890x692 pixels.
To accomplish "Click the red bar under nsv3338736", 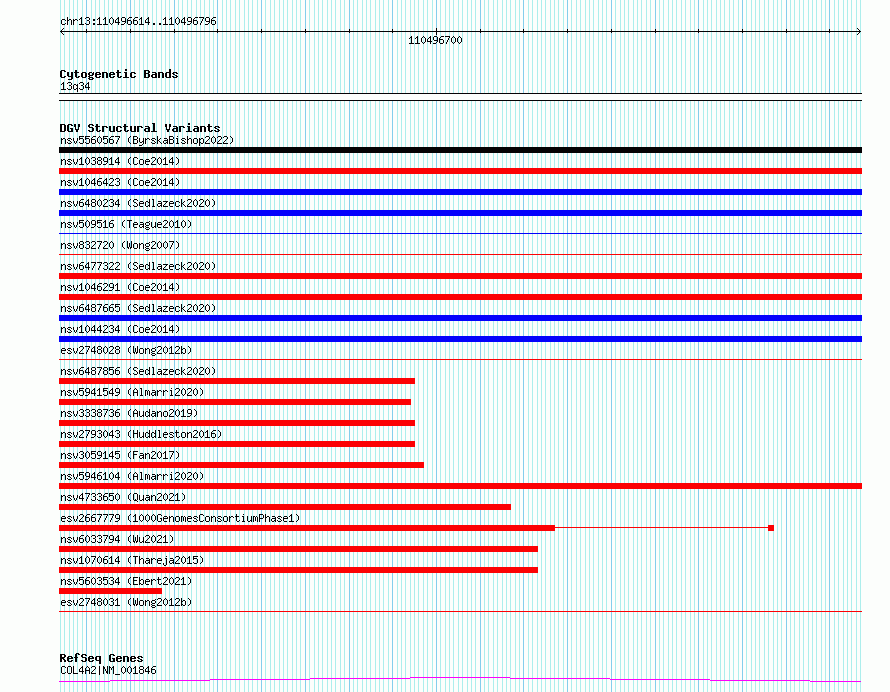I will click(237, 423).
